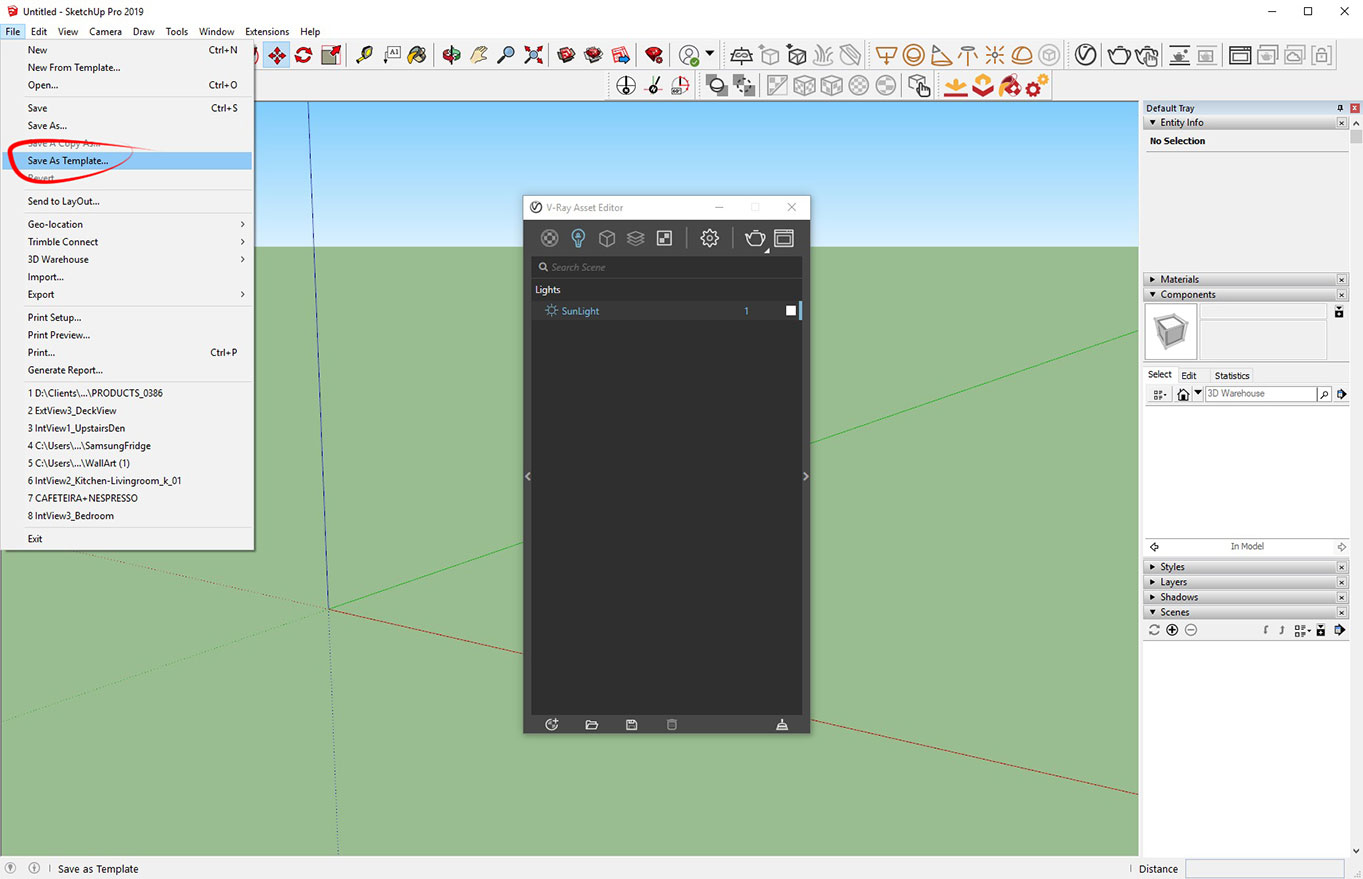Open Settings gear in Asset Editor

tap(710, 238)
